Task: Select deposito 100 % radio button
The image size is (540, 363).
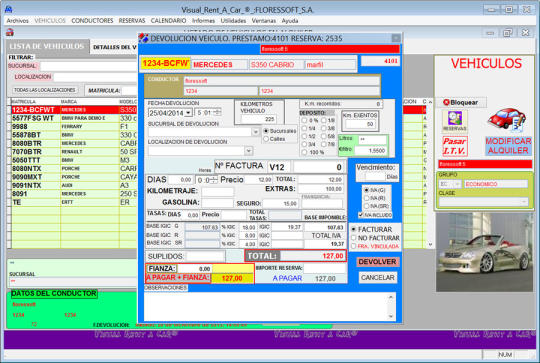Action: tap(304, 152)
